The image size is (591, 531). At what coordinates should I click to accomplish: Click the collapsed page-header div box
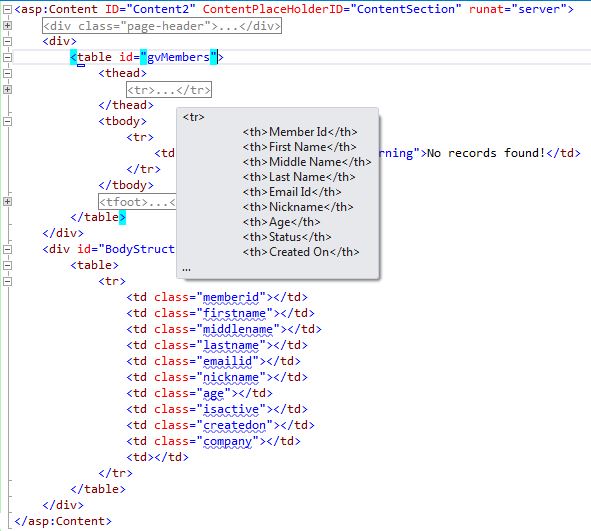click(162, 26)
